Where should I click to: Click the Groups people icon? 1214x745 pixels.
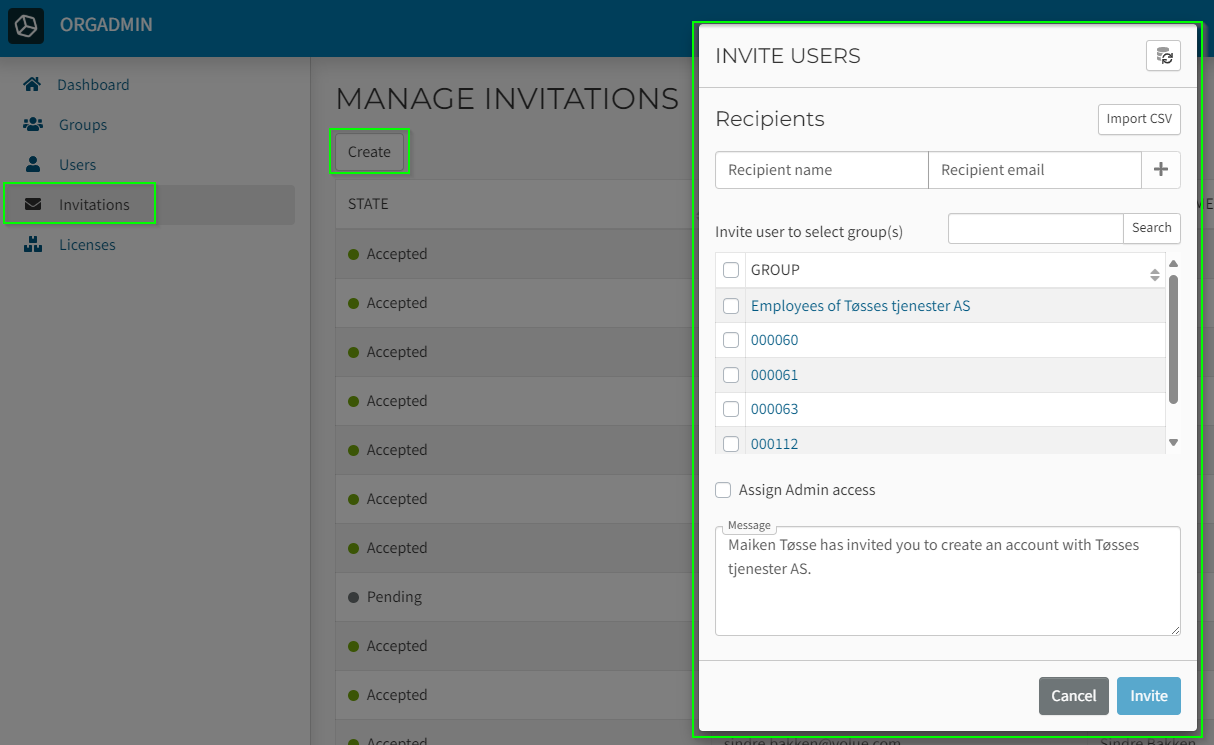[x=33, y=125]
